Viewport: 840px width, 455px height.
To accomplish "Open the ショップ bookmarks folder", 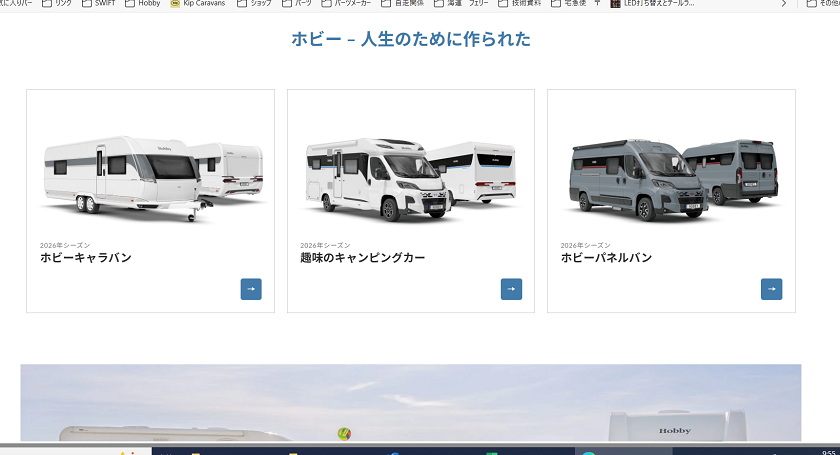I will [x=254, y=3].
